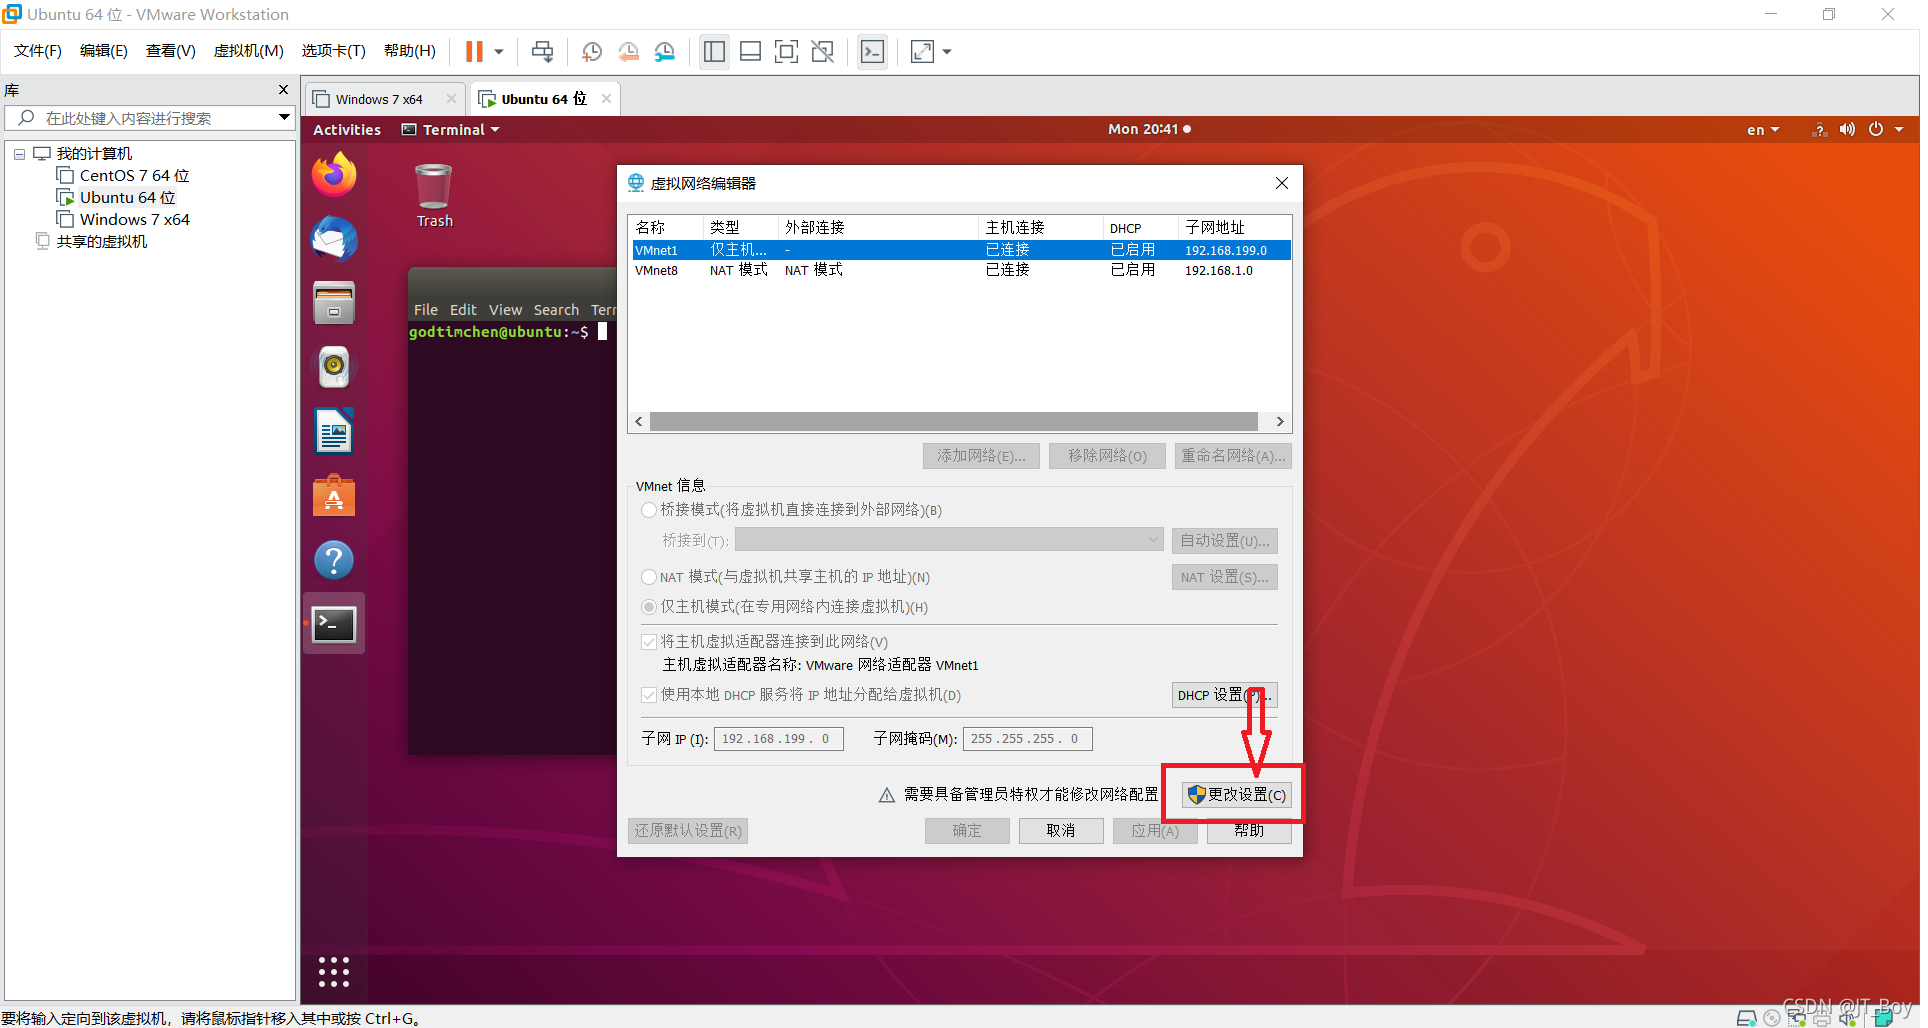Open the 选项卡(T) menu
The width and height of the screenshot is (1928, 1028).
[x=334, y=51]
